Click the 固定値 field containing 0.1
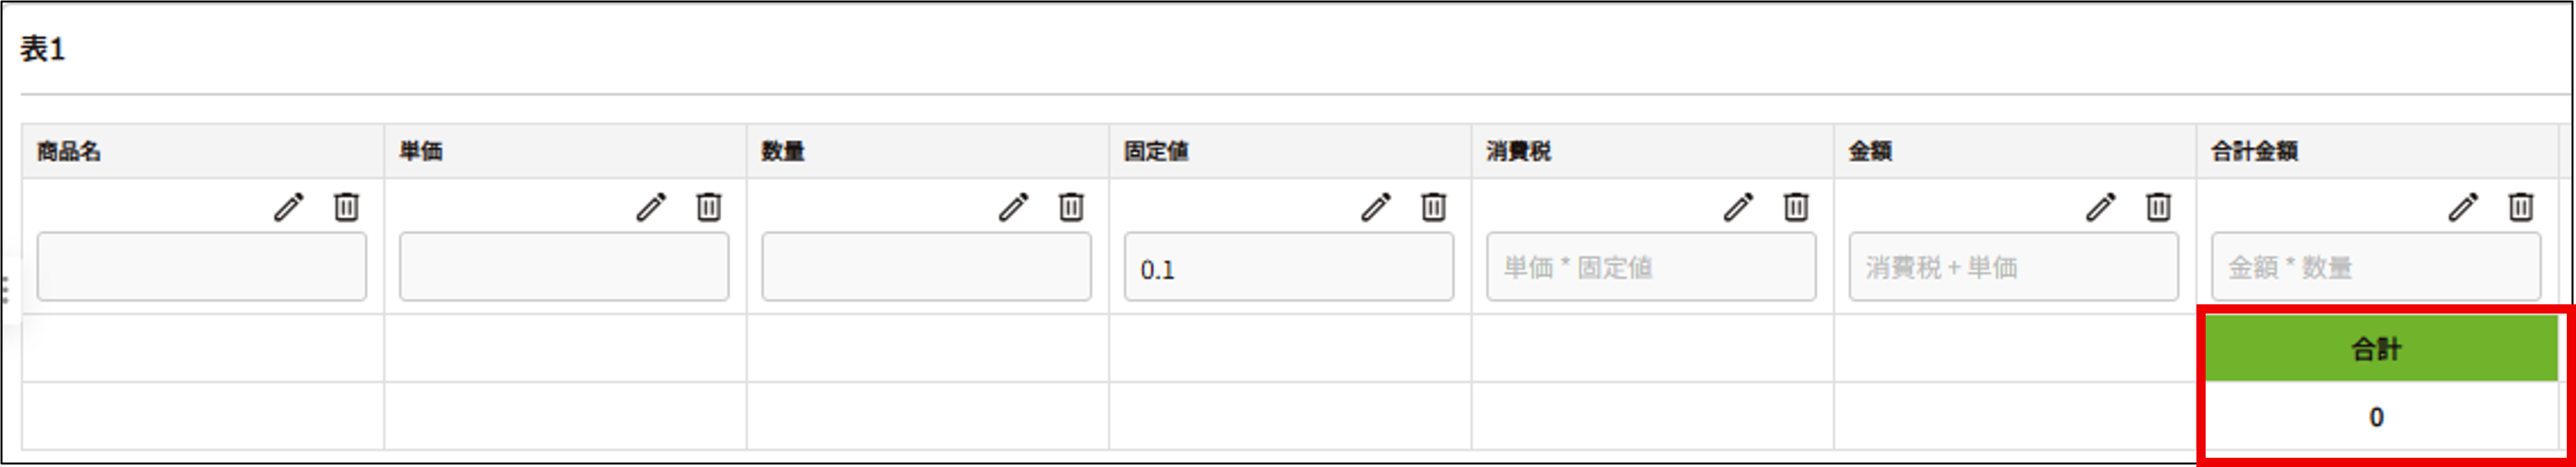 (1288, 267)
